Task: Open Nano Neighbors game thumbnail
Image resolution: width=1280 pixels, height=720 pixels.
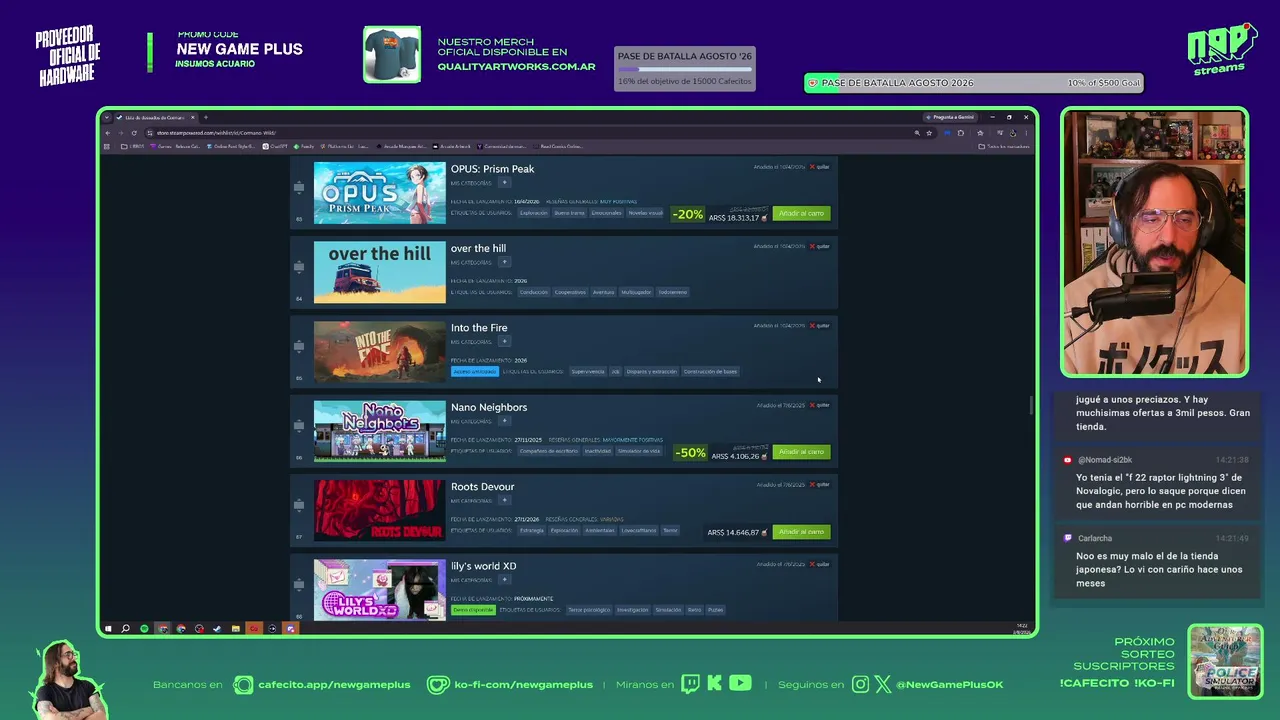Action: pyautogui.click(x=380, y=431)
